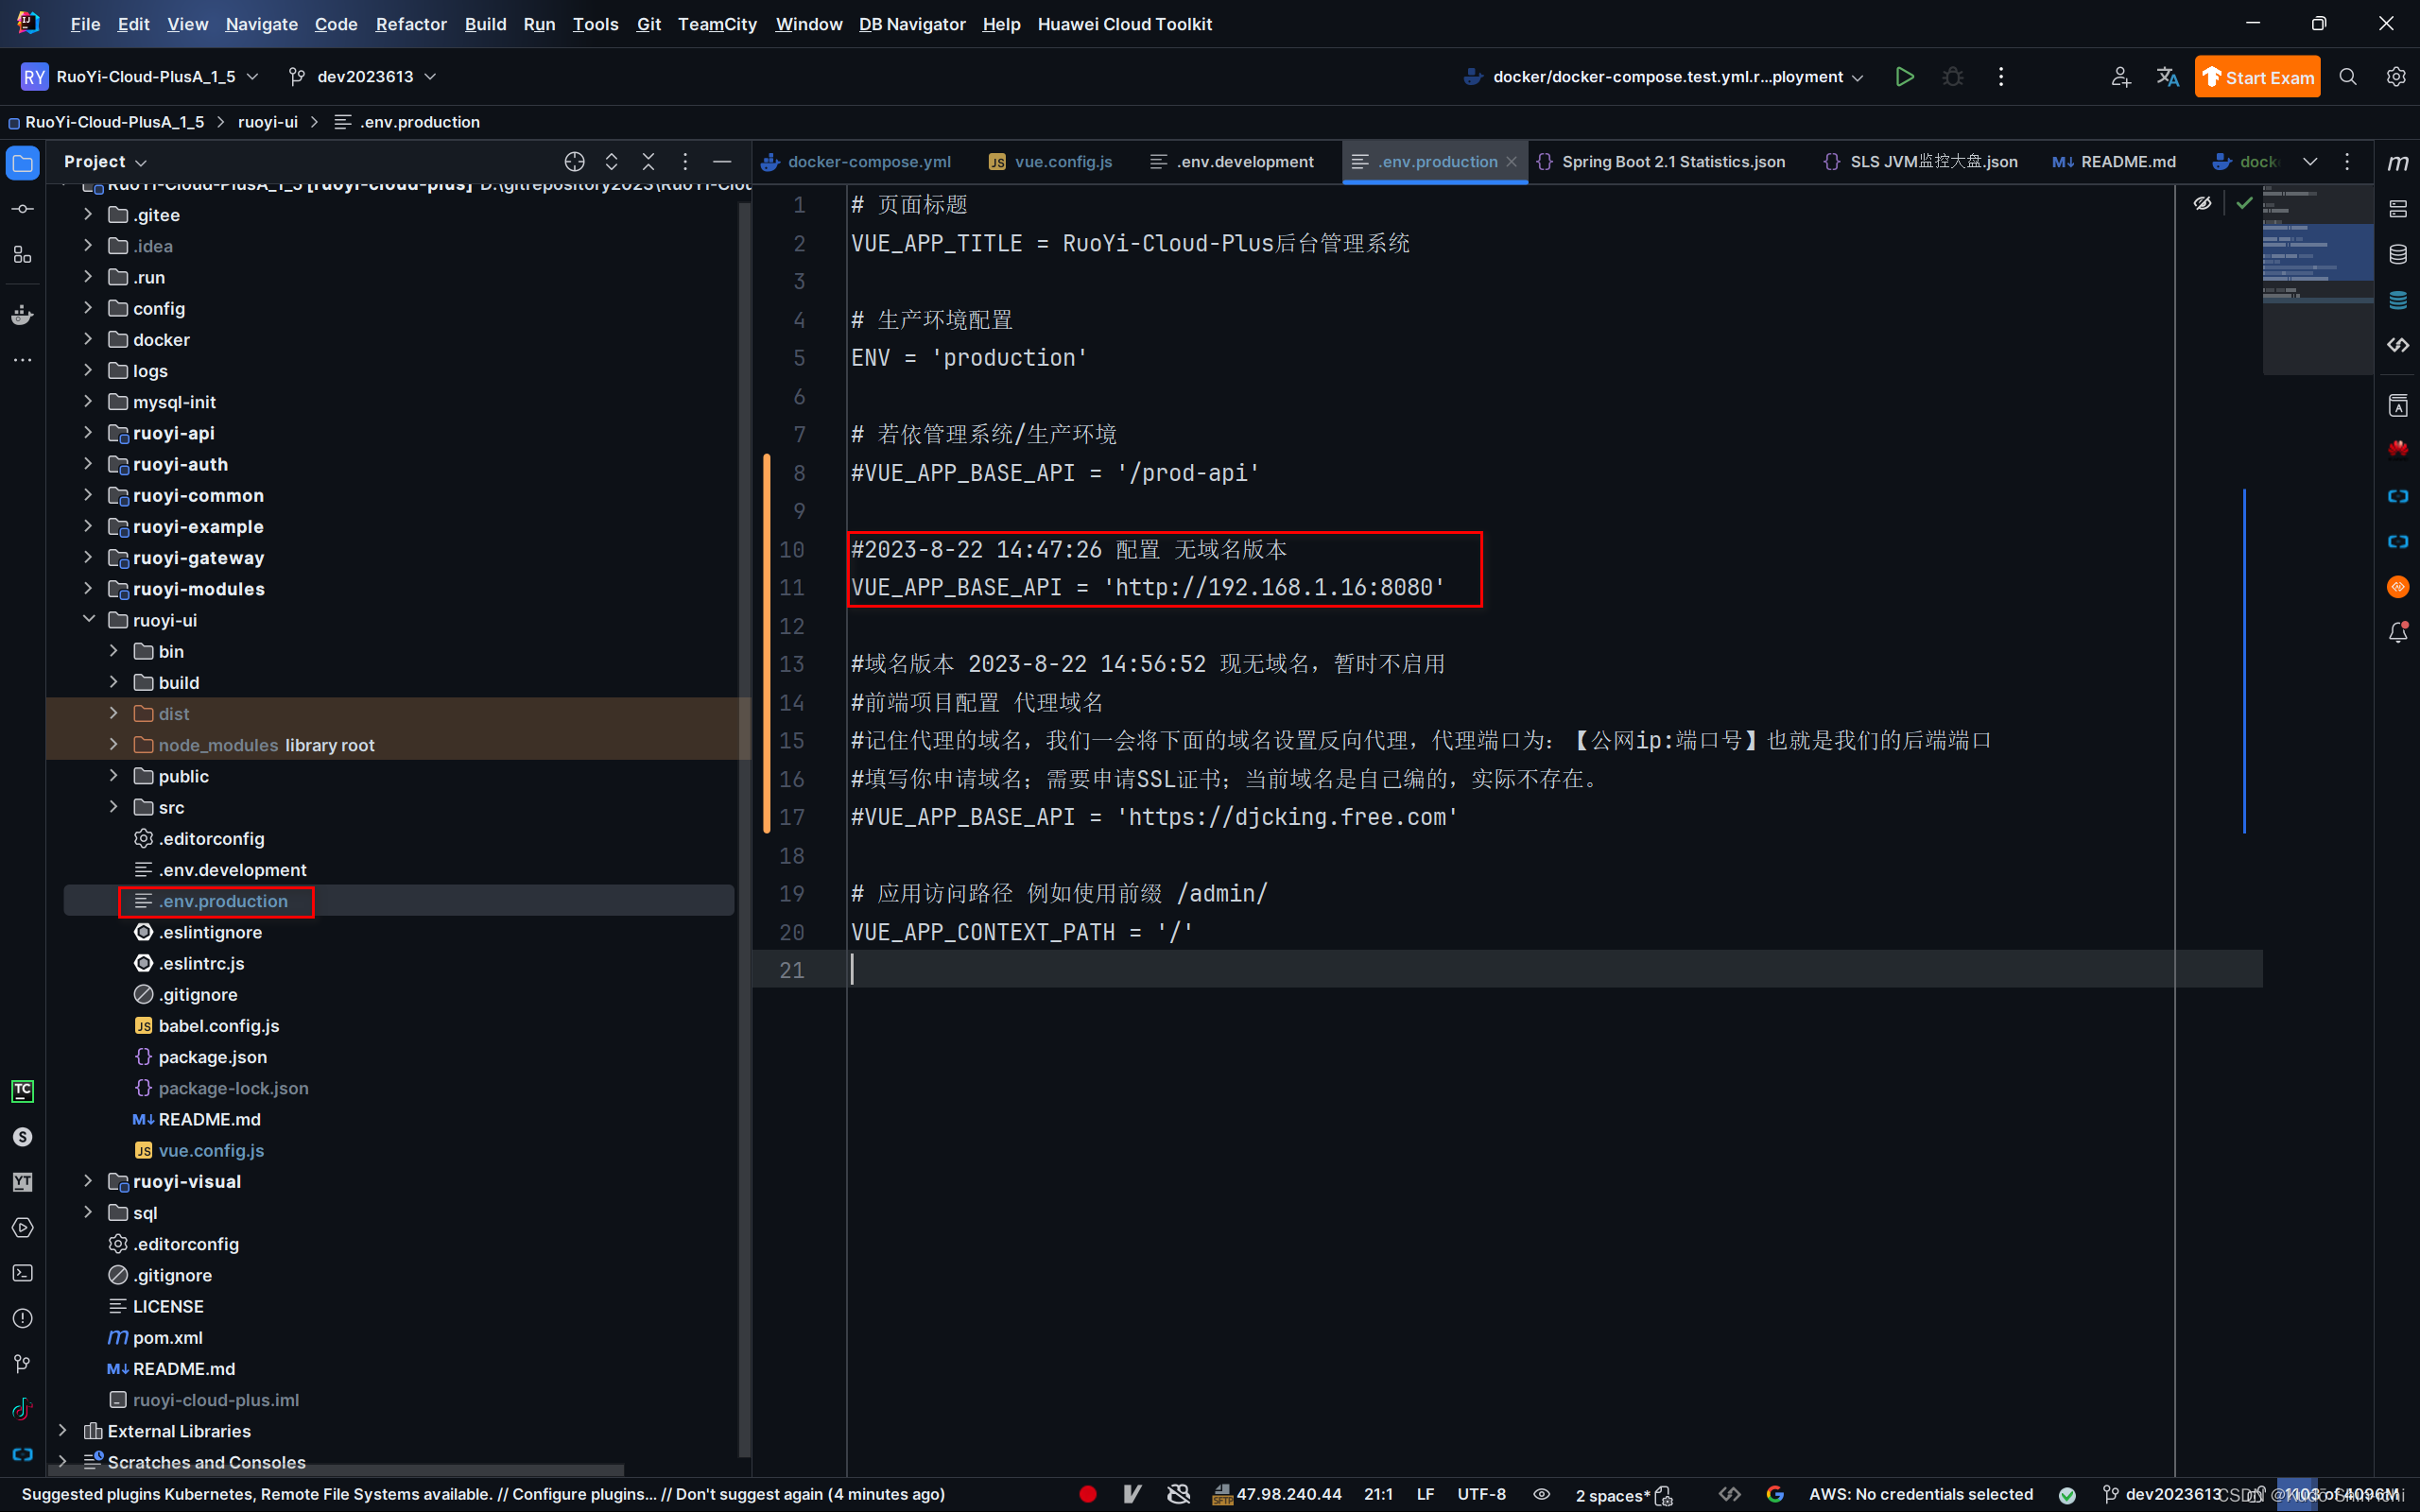Open project name dropdown RuoYi-Cloud-PlusA_1_5
This screenshot has height=1512, width=2420.
coord(140,77)
